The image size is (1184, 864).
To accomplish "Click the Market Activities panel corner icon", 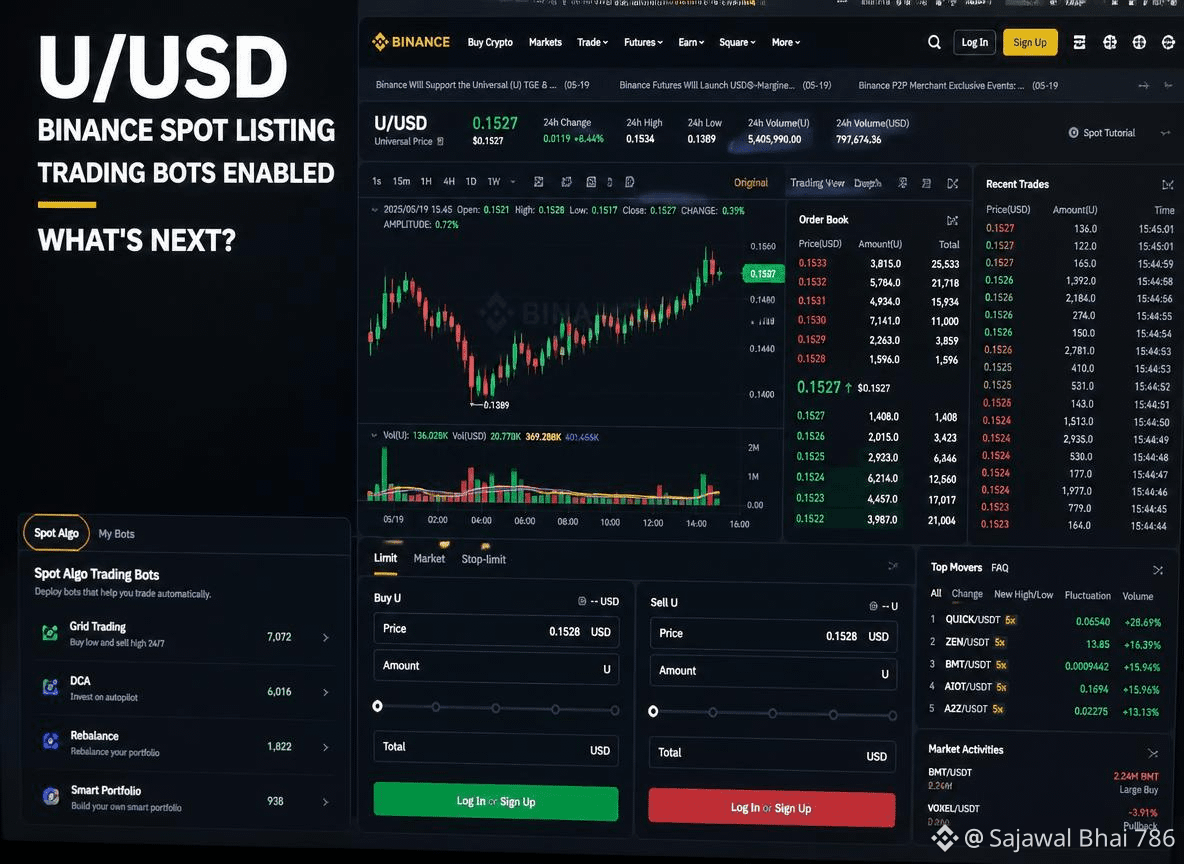I will pos(1152,753).
